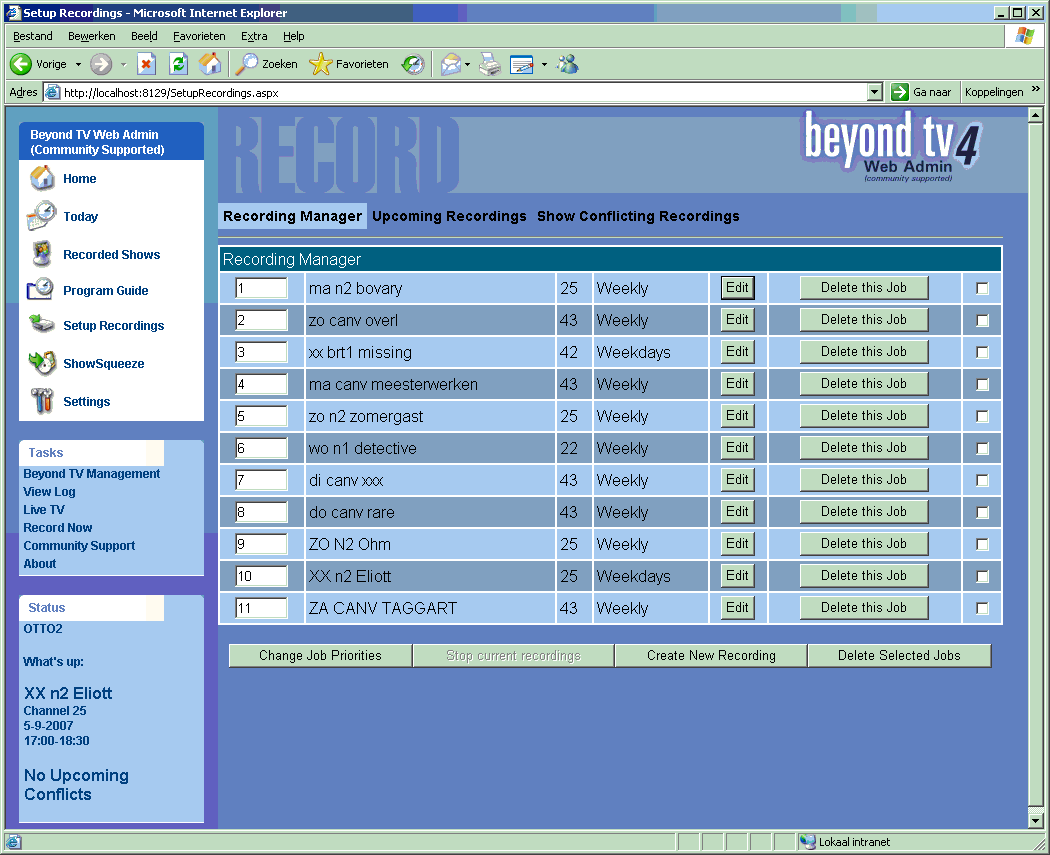This screenshot has width=1050, height=855.
Task: Click the Settings tools icon in sidebar
Action: [42, 400]
